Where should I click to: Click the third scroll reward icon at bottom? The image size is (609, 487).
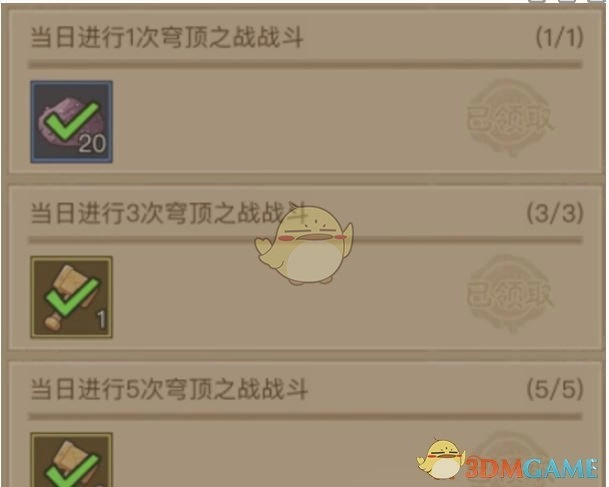click(71, 460)
